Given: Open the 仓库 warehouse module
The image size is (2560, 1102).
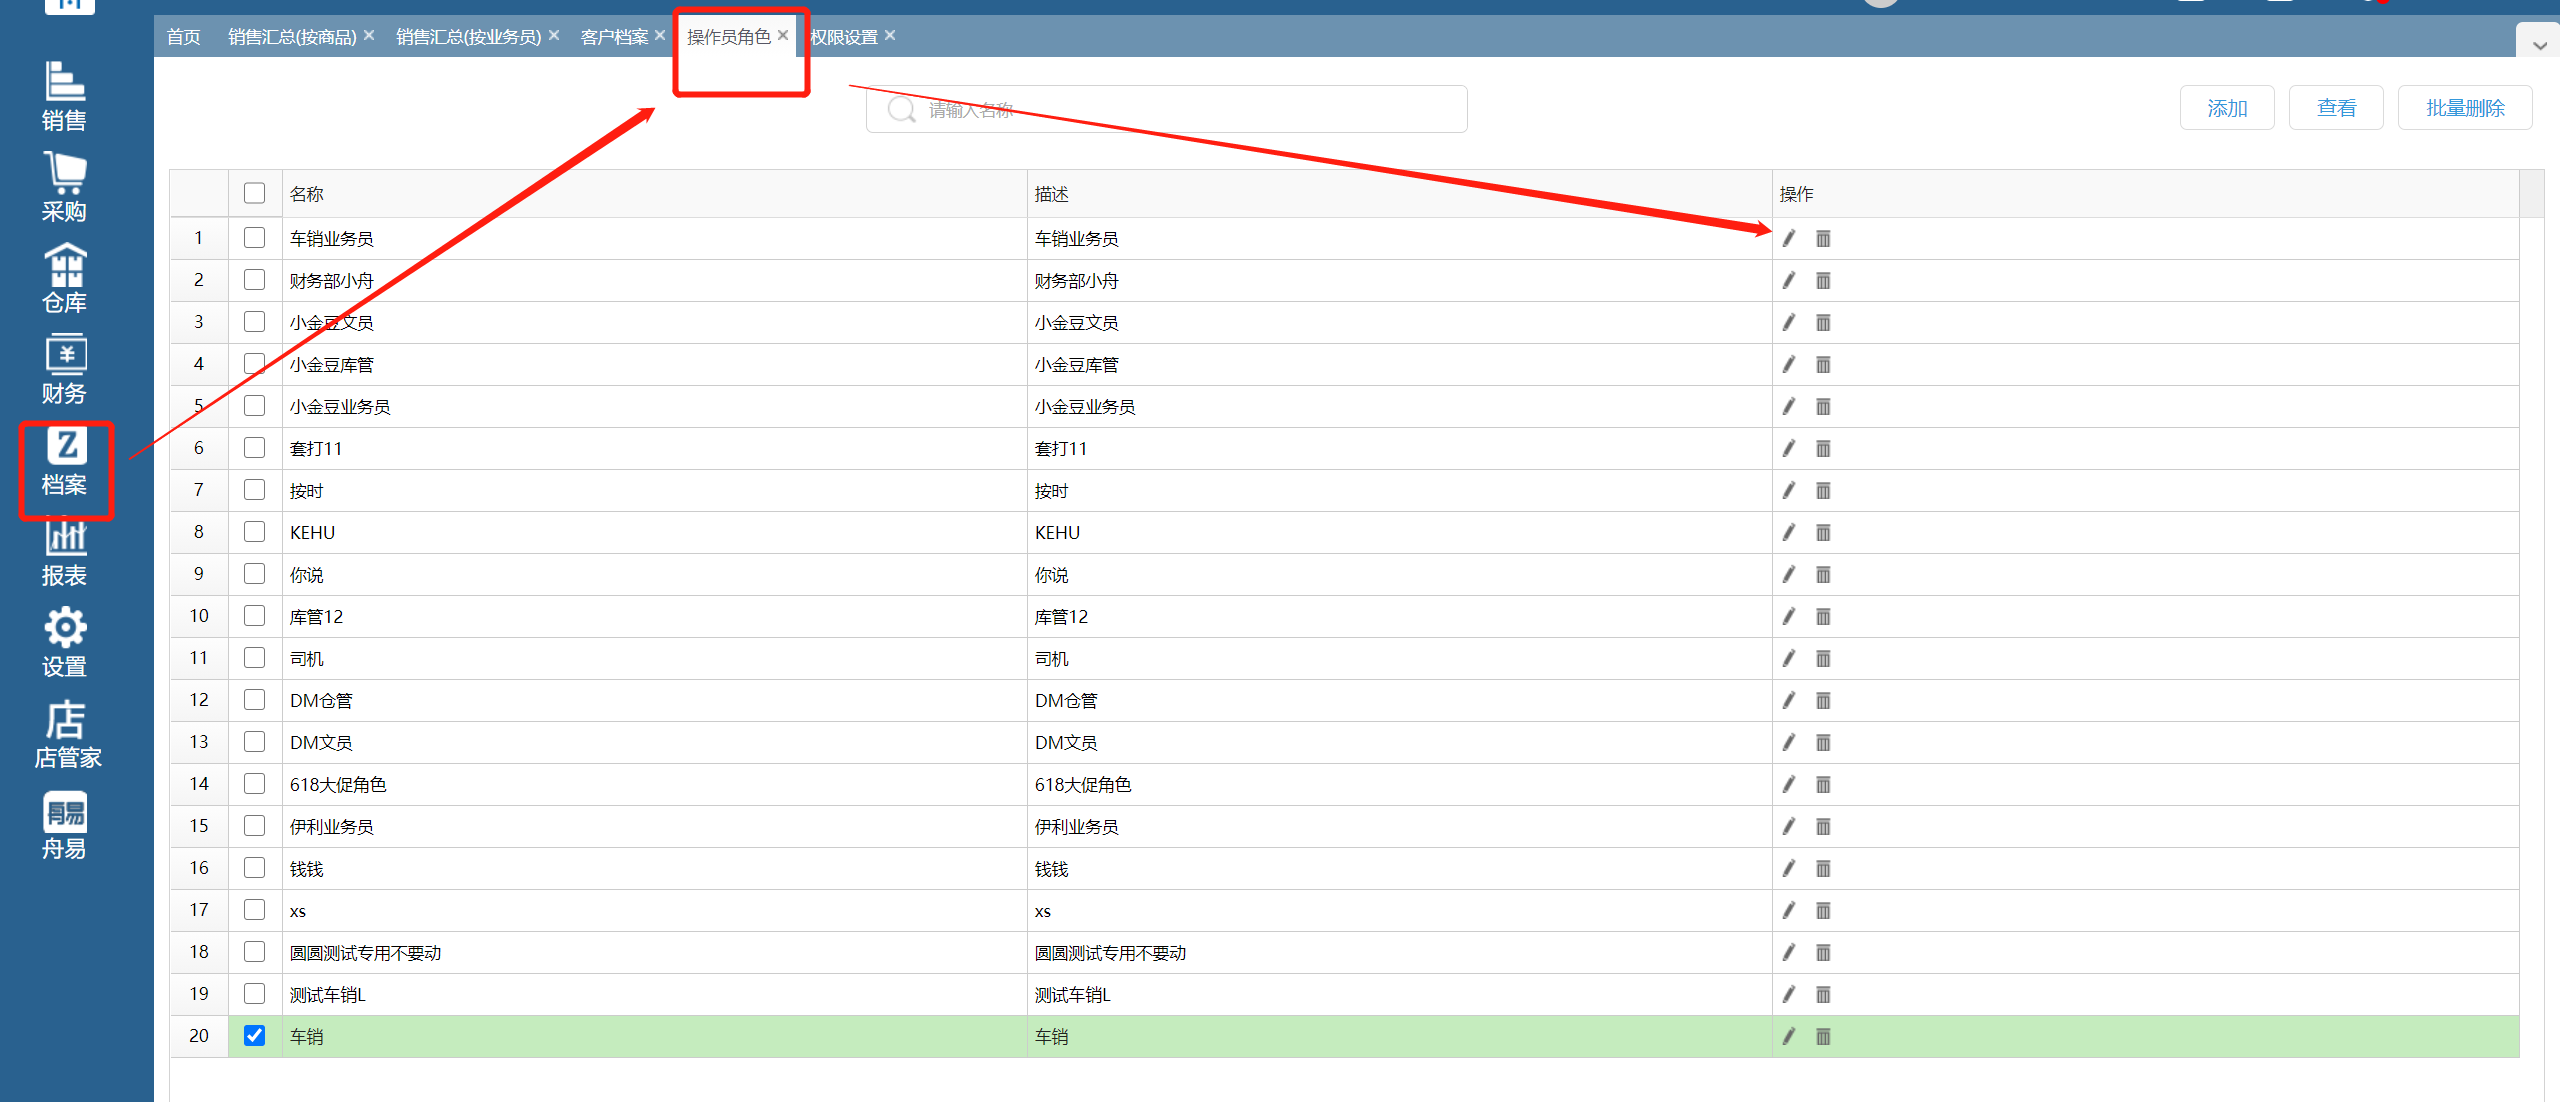Looking at the screenshot, I should click(x=64, y=279).
